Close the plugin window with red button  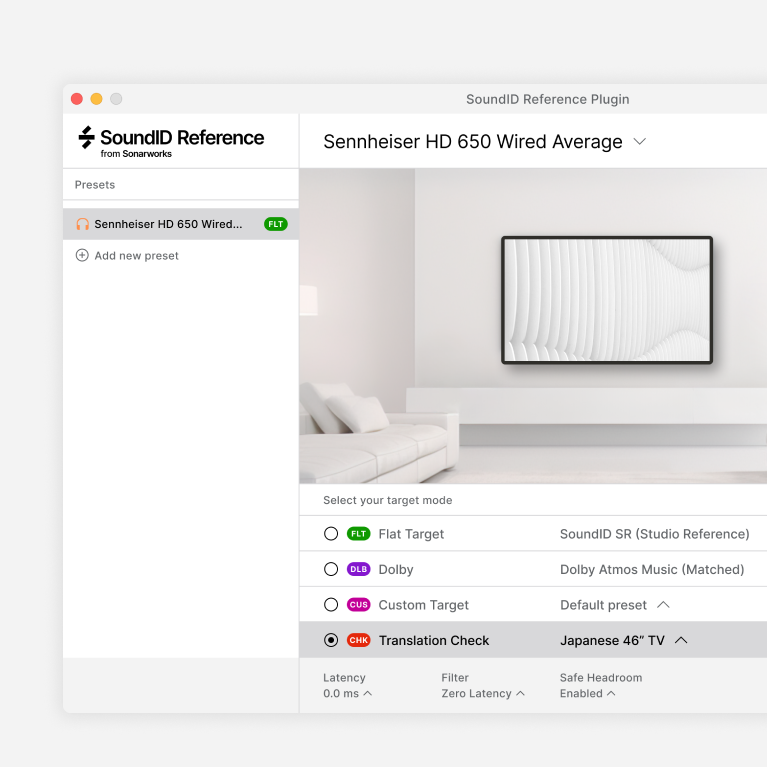77,99
